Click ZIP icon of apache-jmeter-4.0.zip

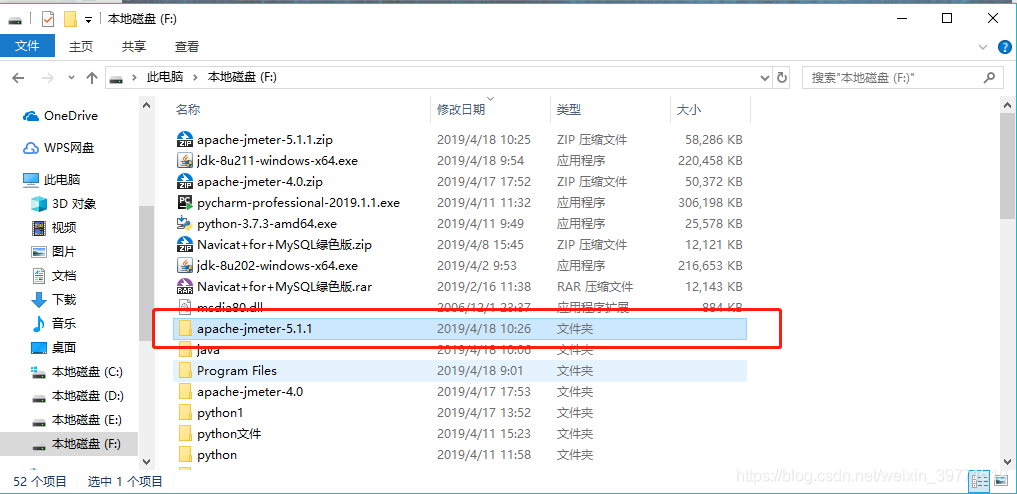tap(185, 182)
